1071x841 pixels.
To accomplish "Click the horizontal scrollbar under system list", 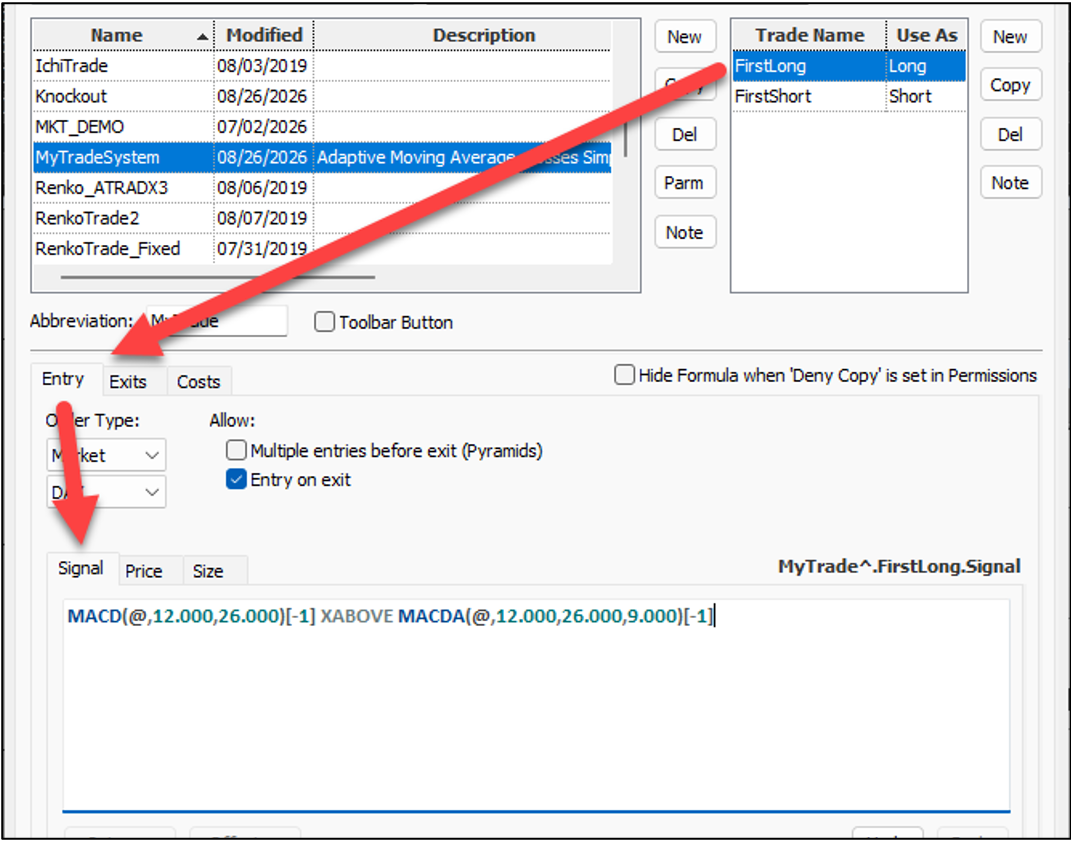I will tap(217, 277).
